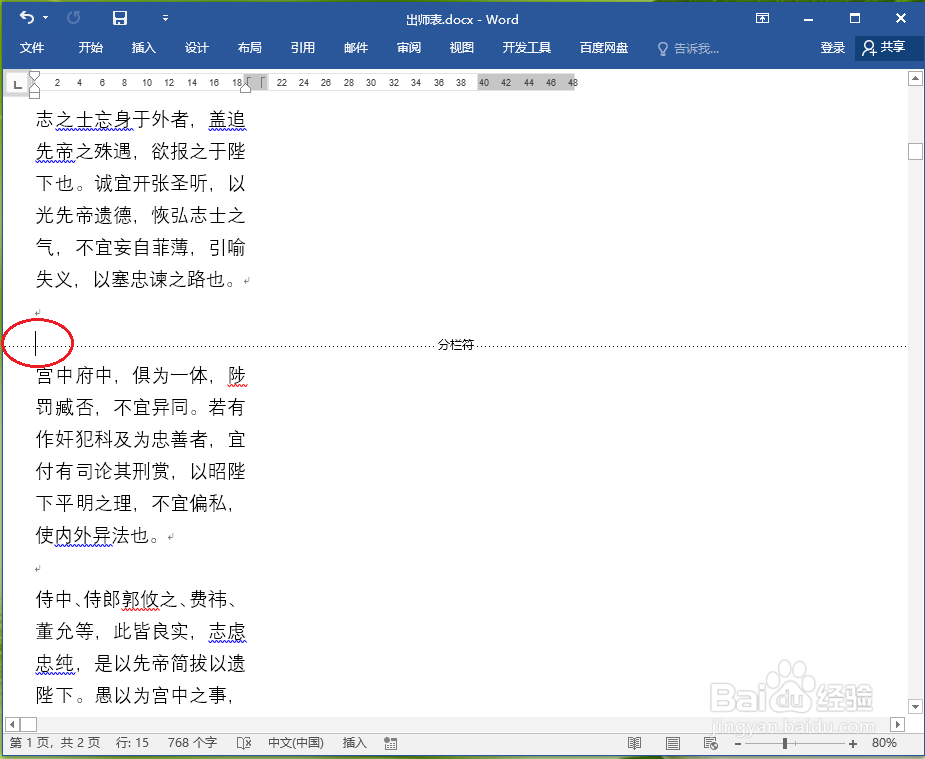Start macro recording from status bar icon
Image resolution: width=925 pixels, height=759 pixels.
[x=390, y=743]
